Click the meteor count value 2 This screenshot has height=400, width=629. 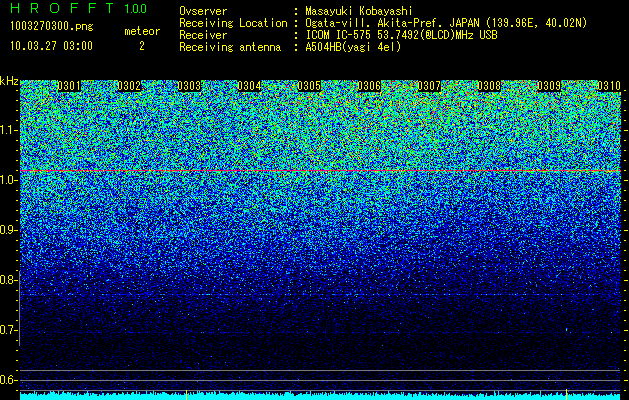[142, 46]
